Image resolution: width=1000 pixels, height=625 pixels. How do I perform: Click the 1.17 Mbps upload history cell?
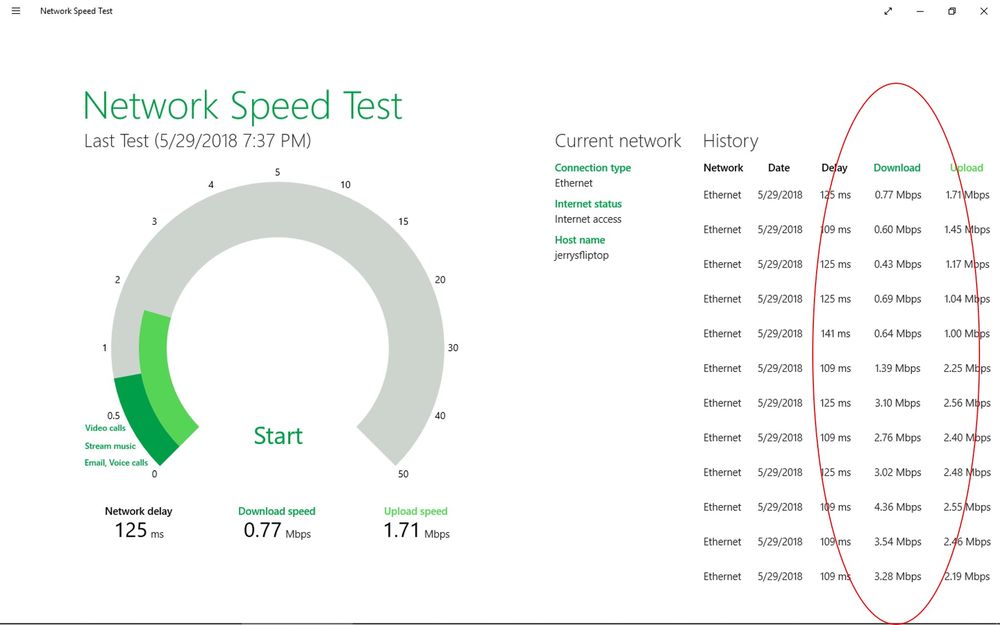pos(967,264)
